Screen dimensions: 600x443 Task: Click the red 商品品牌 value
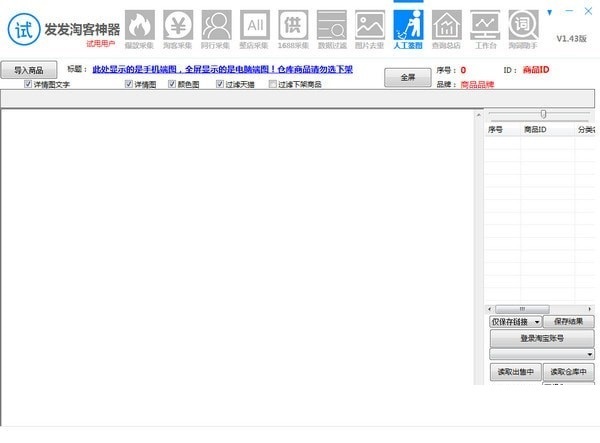pos(477,85)
